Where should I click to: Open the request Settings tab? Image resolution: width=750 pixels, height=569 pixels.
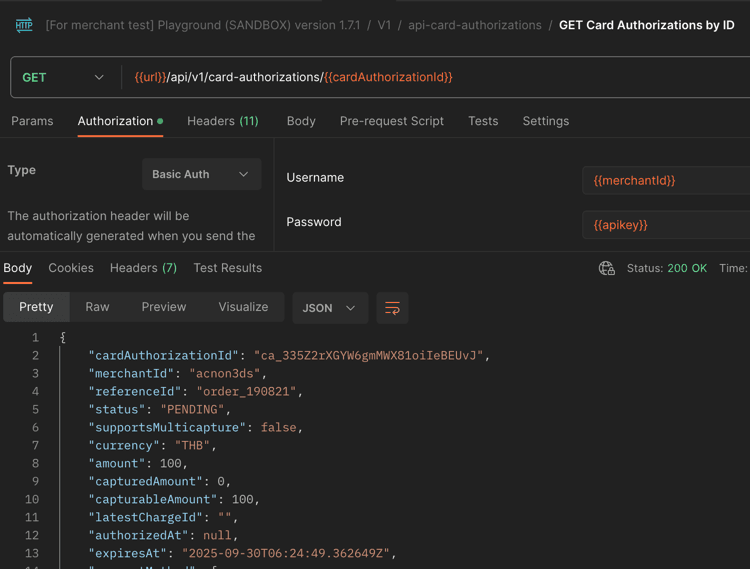tap(545, 121)
